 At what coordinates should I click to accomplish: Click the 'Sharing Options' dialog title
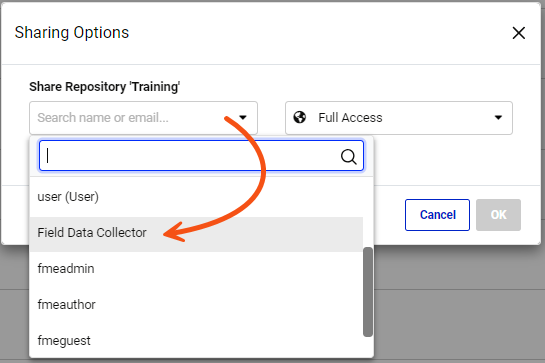click(72, 33)
